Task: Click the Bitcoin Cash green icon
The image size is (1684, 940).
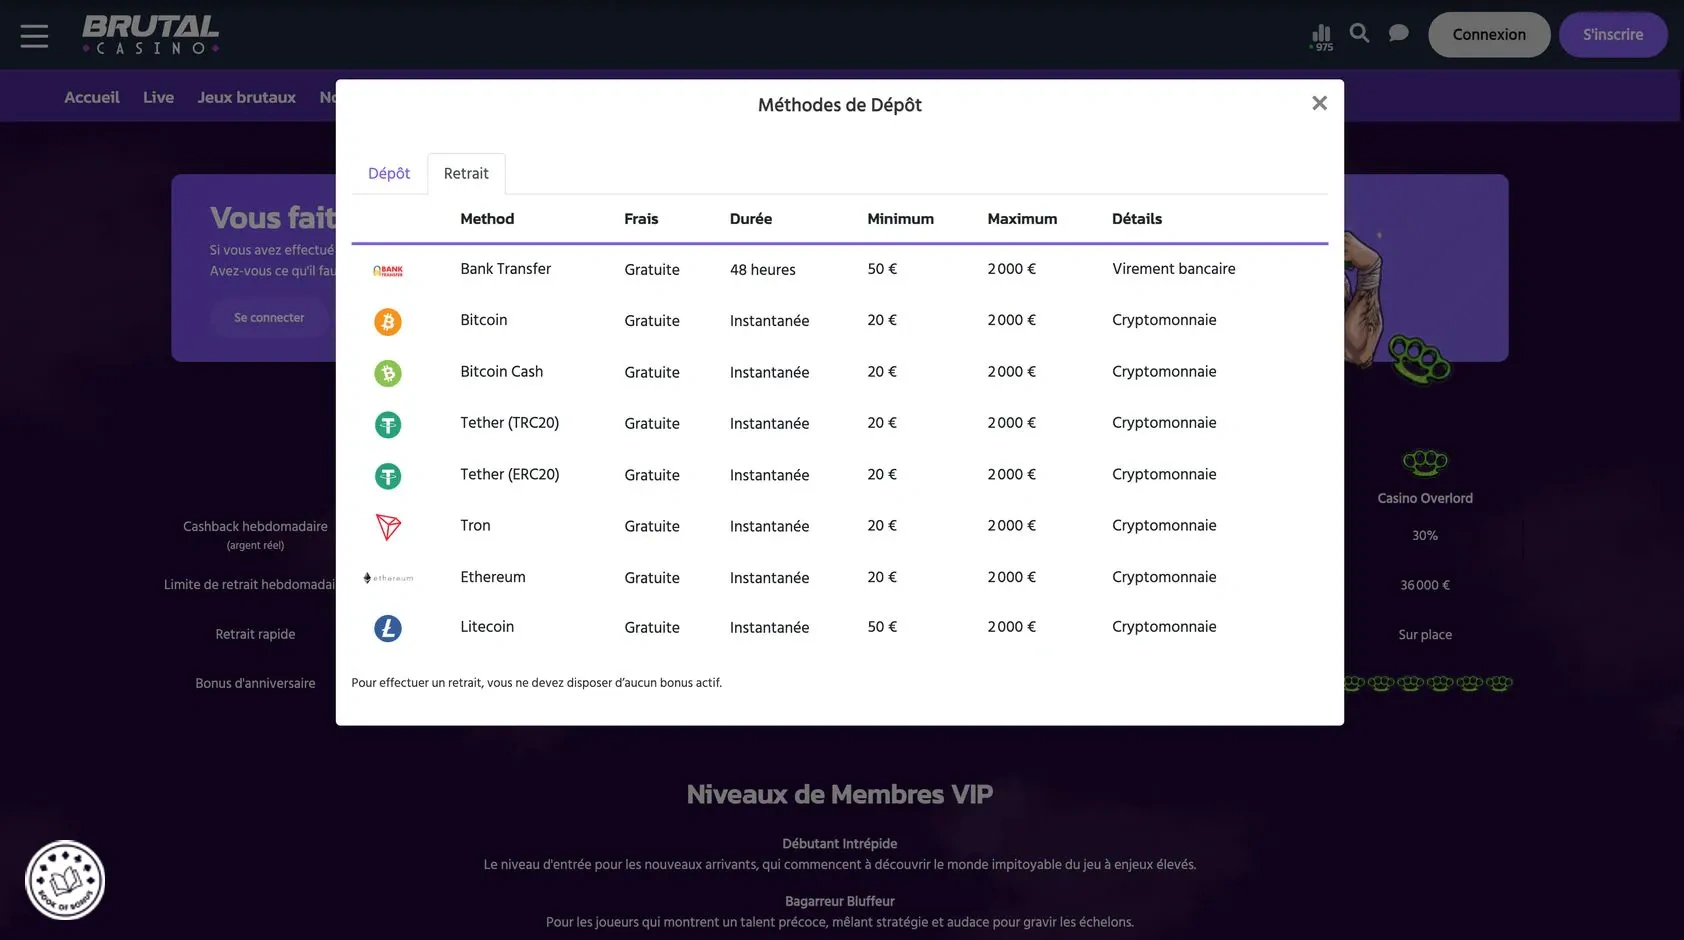Action: click(x=388, y=373)
